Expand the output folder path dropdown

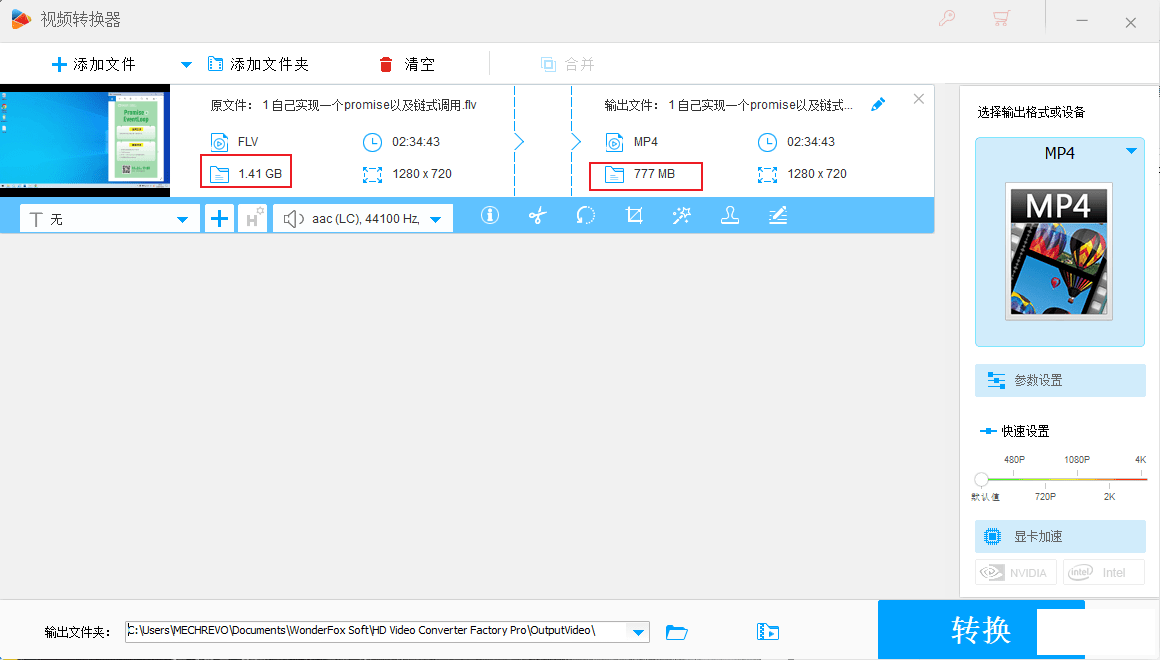point(638,632)
